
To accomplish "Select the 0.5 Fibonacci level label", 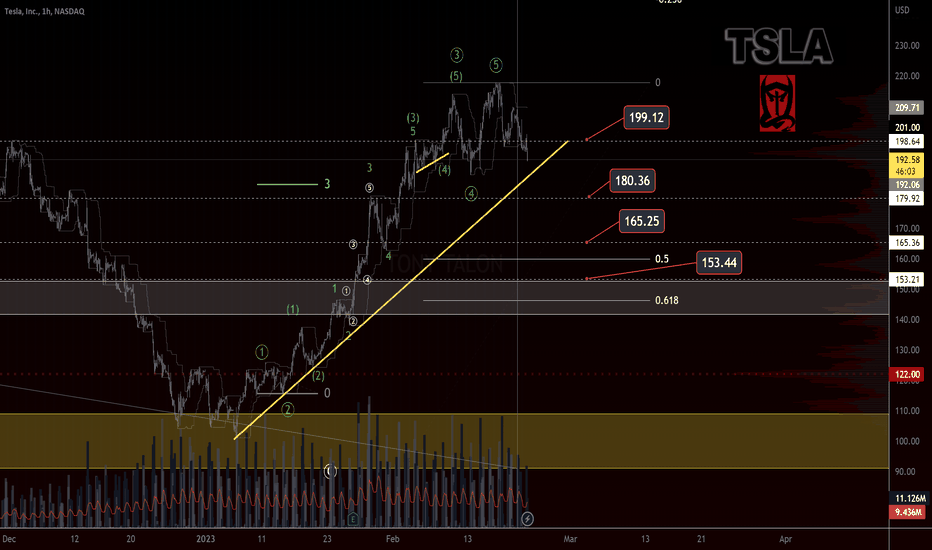I will [662, 259].
